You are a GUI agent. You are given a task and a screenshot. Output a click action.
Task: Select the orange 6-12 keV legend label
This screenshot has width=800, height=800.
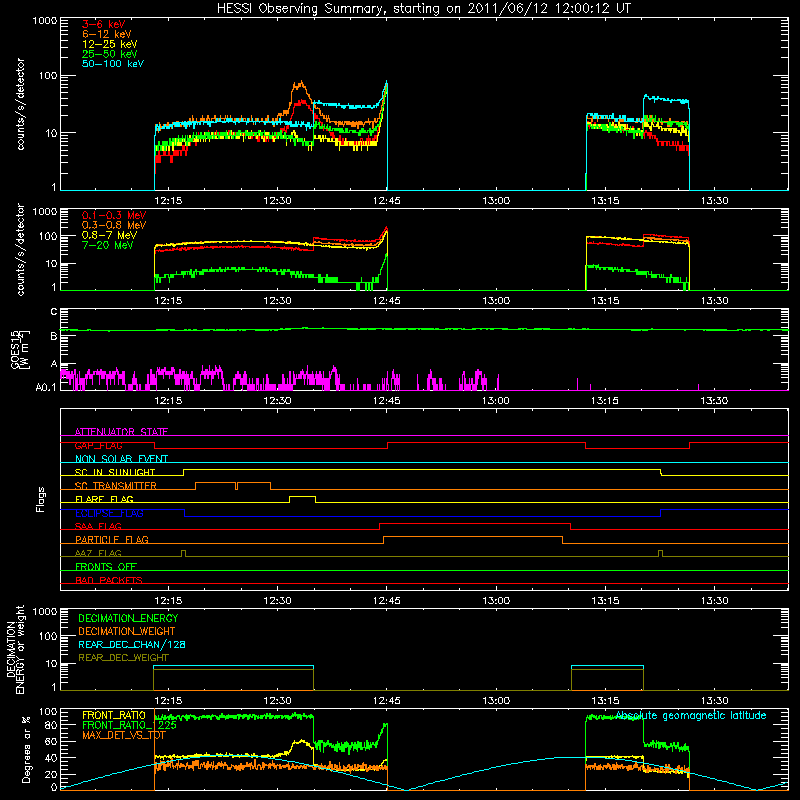(107, 34)
